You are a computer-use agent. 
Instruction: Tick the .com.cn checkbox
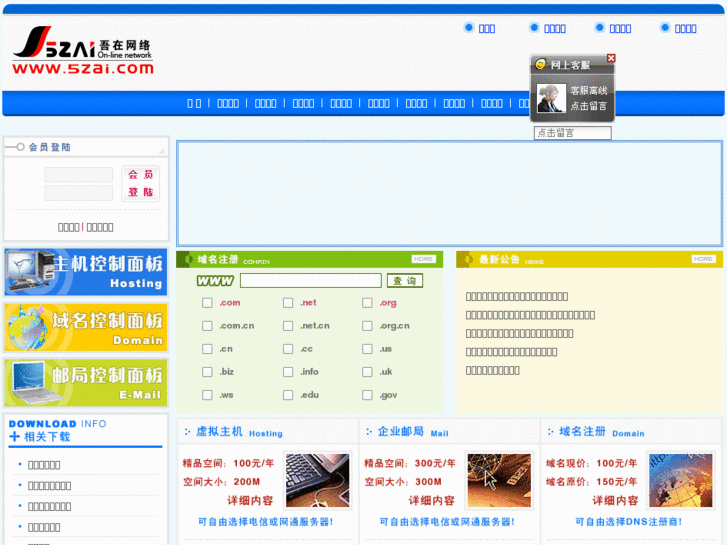click(x=207, y=326)
